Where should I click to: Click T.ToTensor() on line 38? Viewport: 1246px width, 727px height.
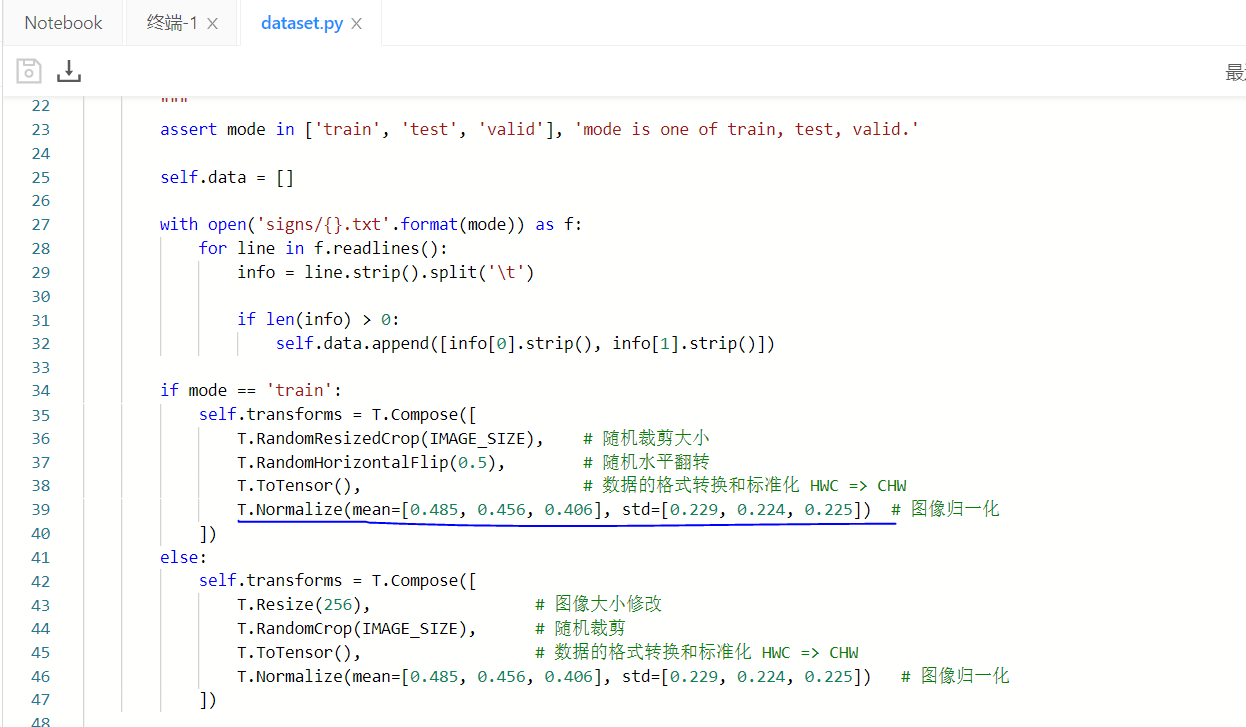click(x=299, y=485)
